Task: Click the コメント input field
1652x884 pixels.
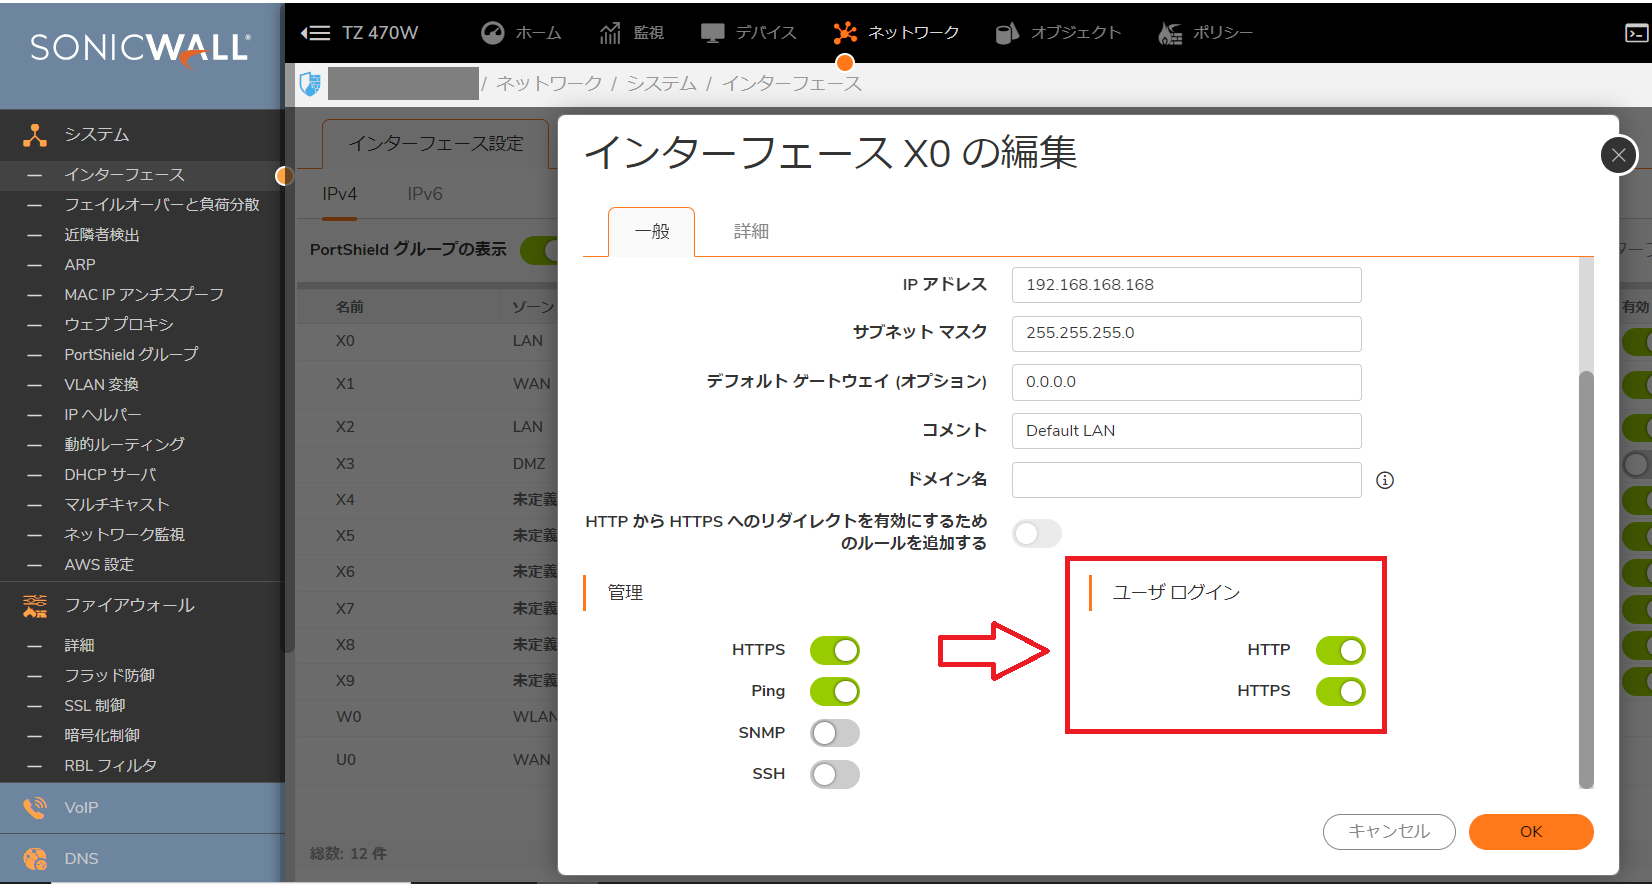Action: [x=1187, y=431]
